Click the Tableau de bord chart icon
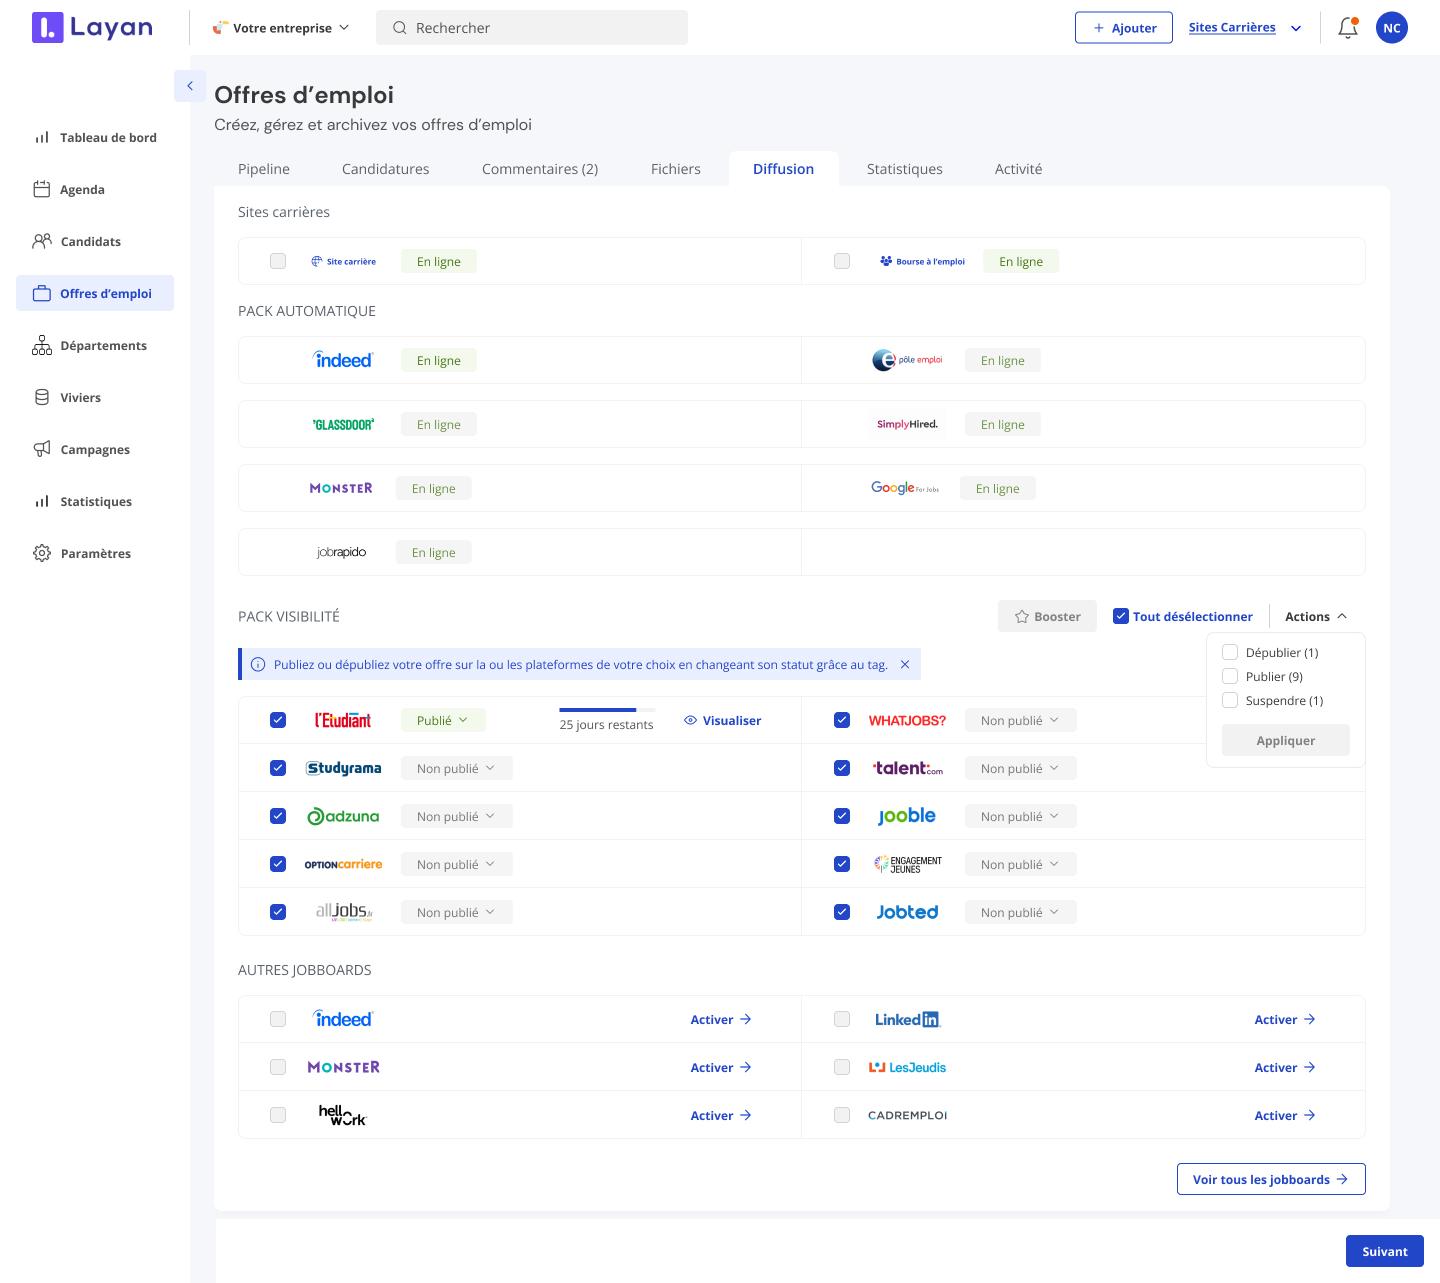Viewport: 1440px width, 1283px height. coord(42,137)
